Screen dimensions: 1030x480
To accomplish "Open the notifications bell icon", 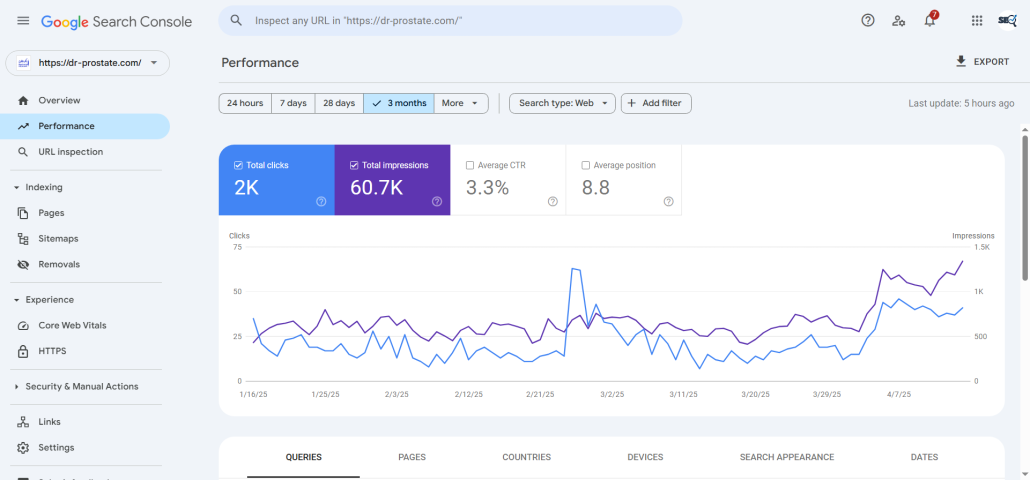I will point(929,20).
